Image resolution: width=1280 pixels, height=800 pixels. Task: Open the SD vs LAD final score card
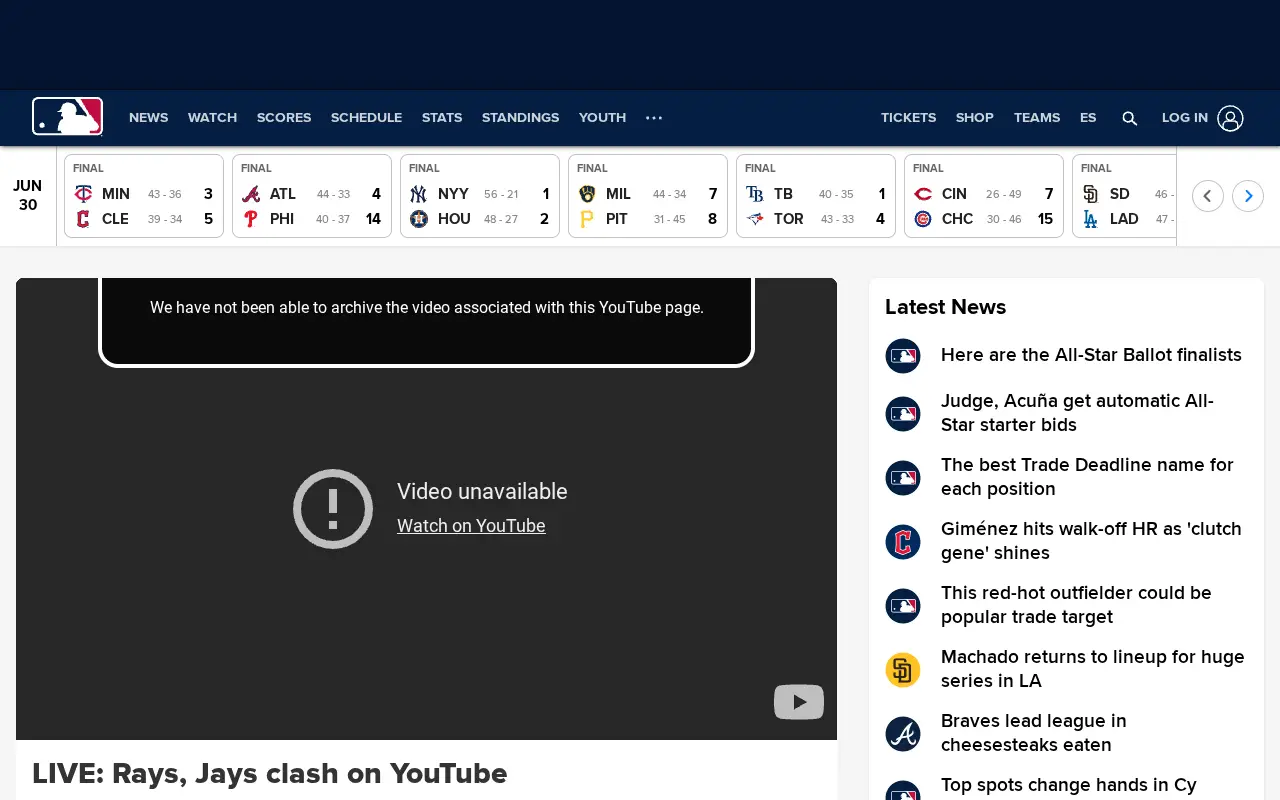pos(1124,196)
